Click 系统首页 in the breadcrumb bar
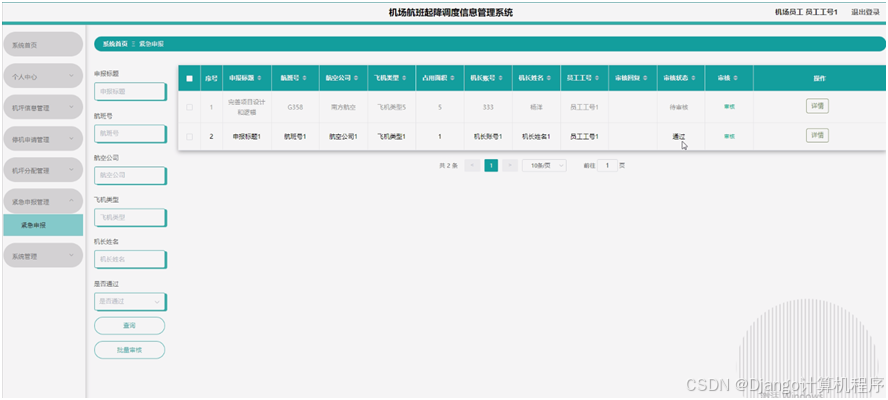888x400 pixels. tap(115, 44)
